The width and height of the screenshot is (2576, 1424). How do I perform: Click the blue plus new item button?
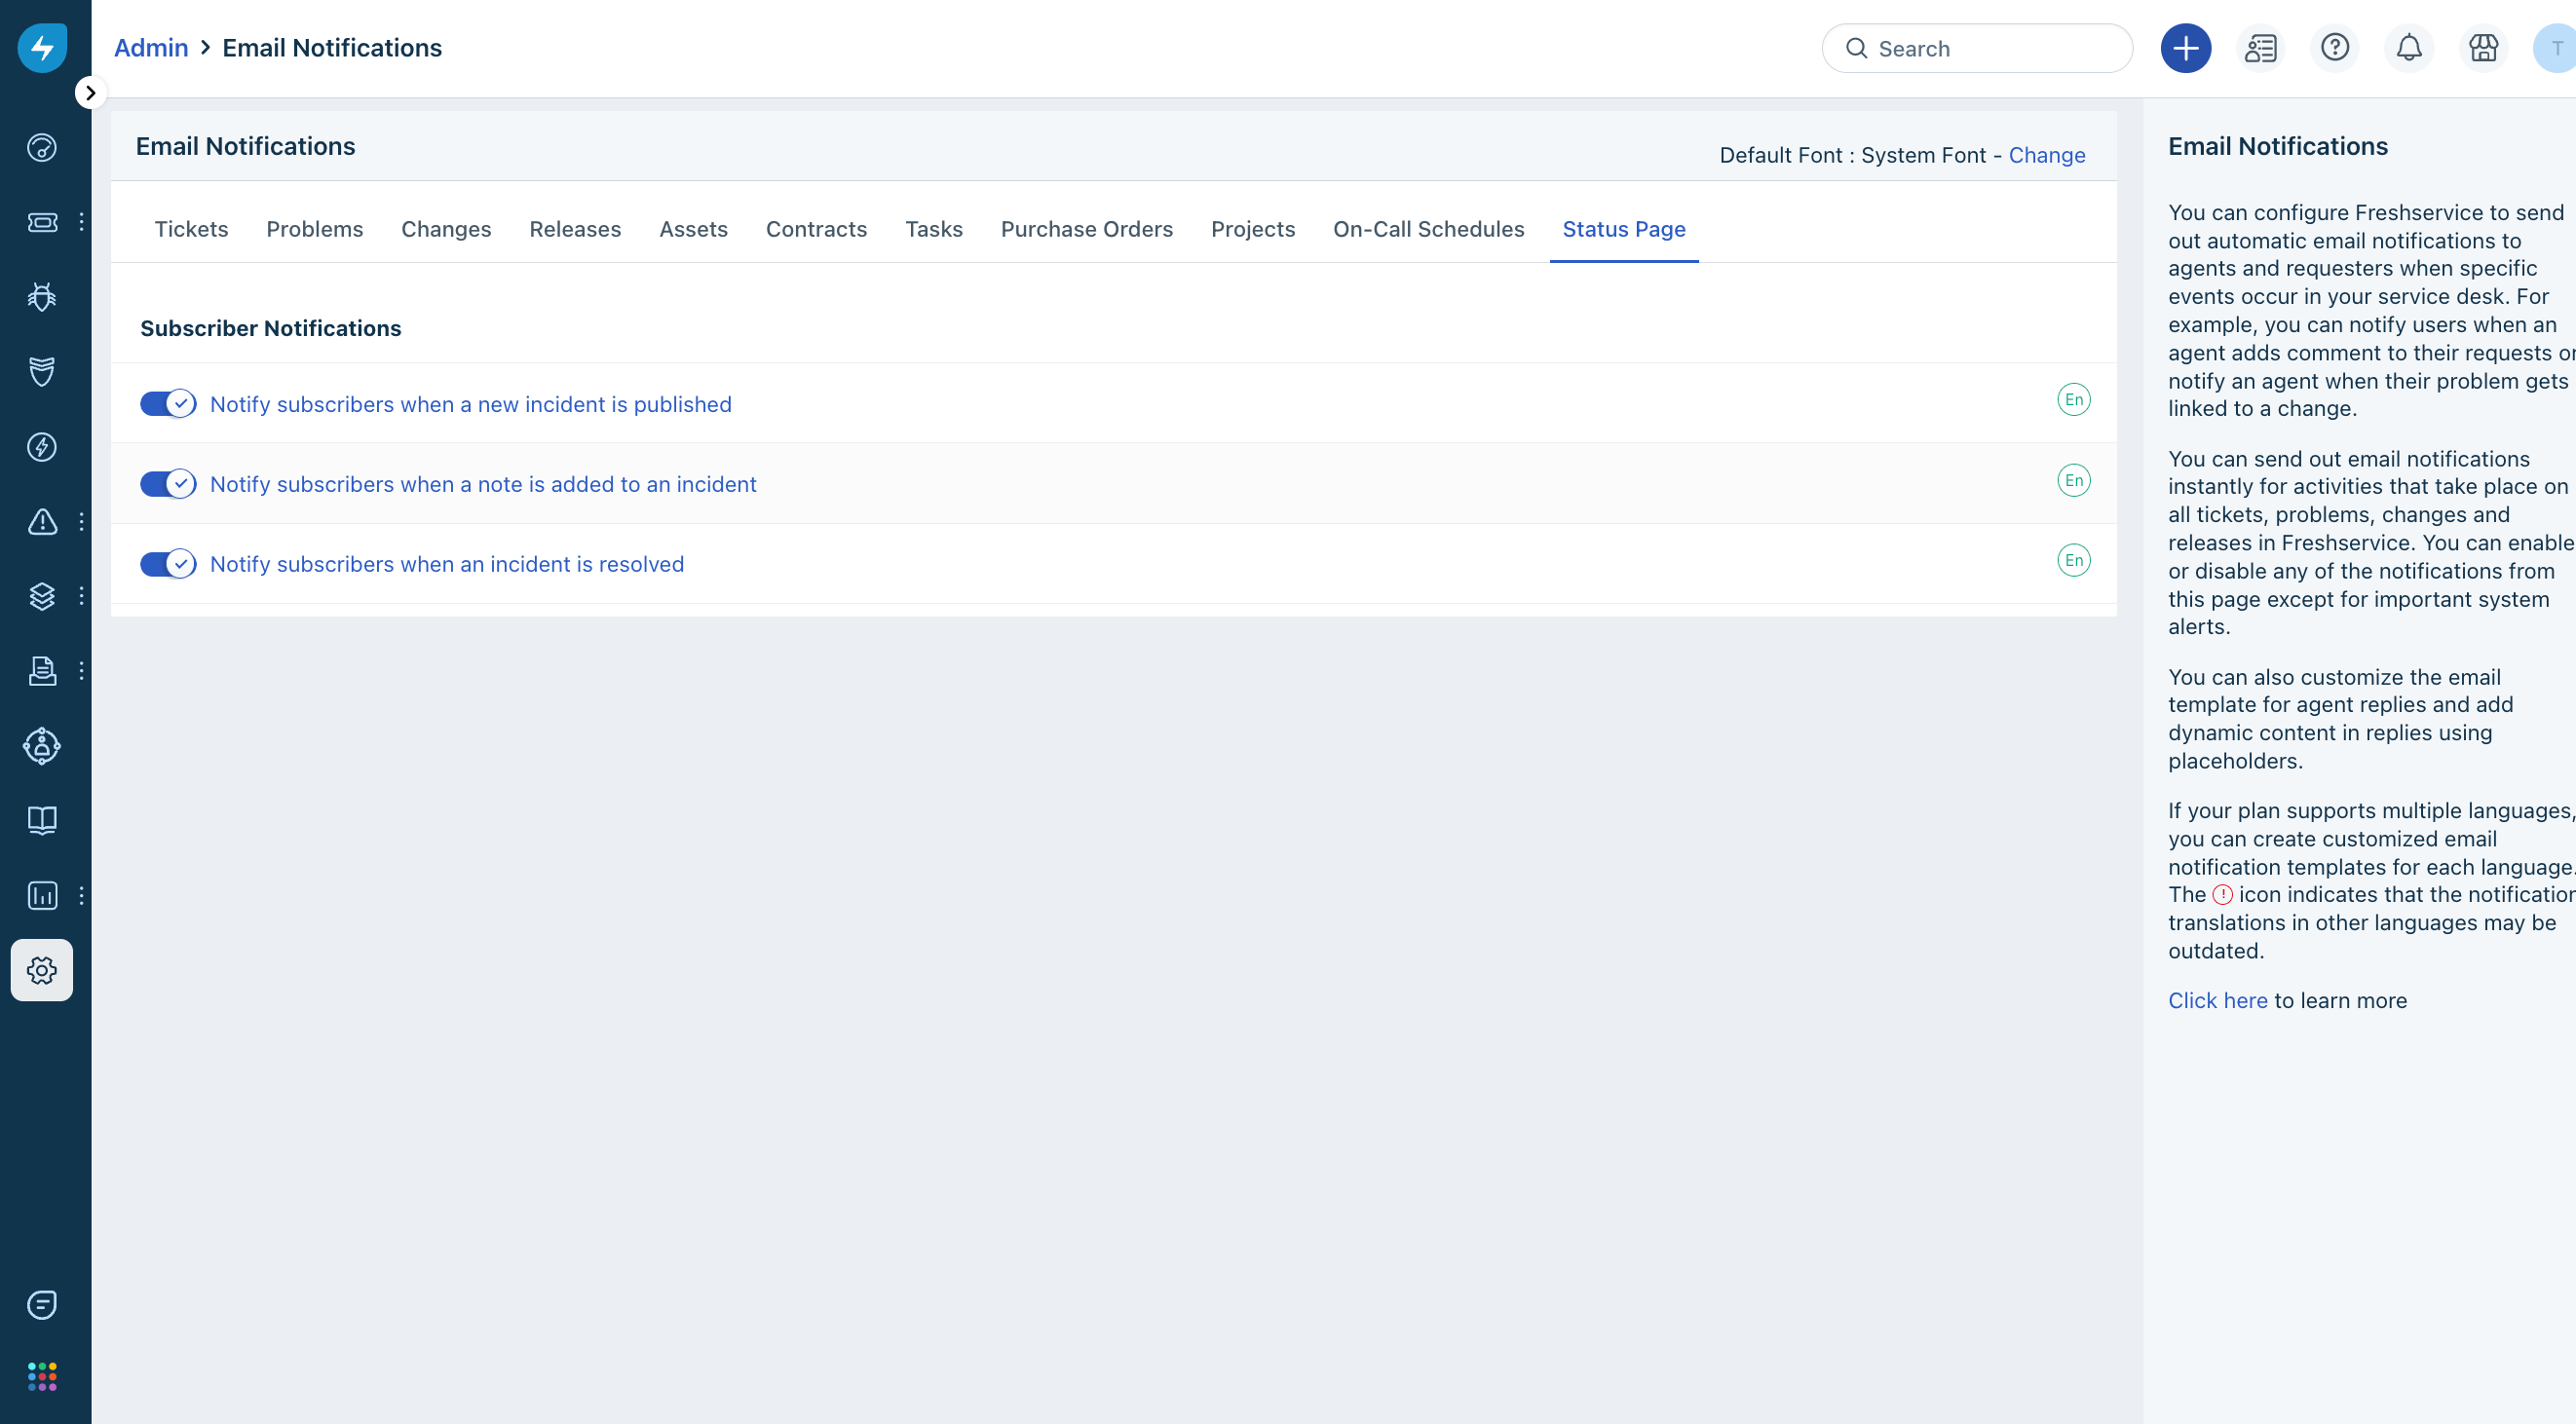[x=2185, y=48]
